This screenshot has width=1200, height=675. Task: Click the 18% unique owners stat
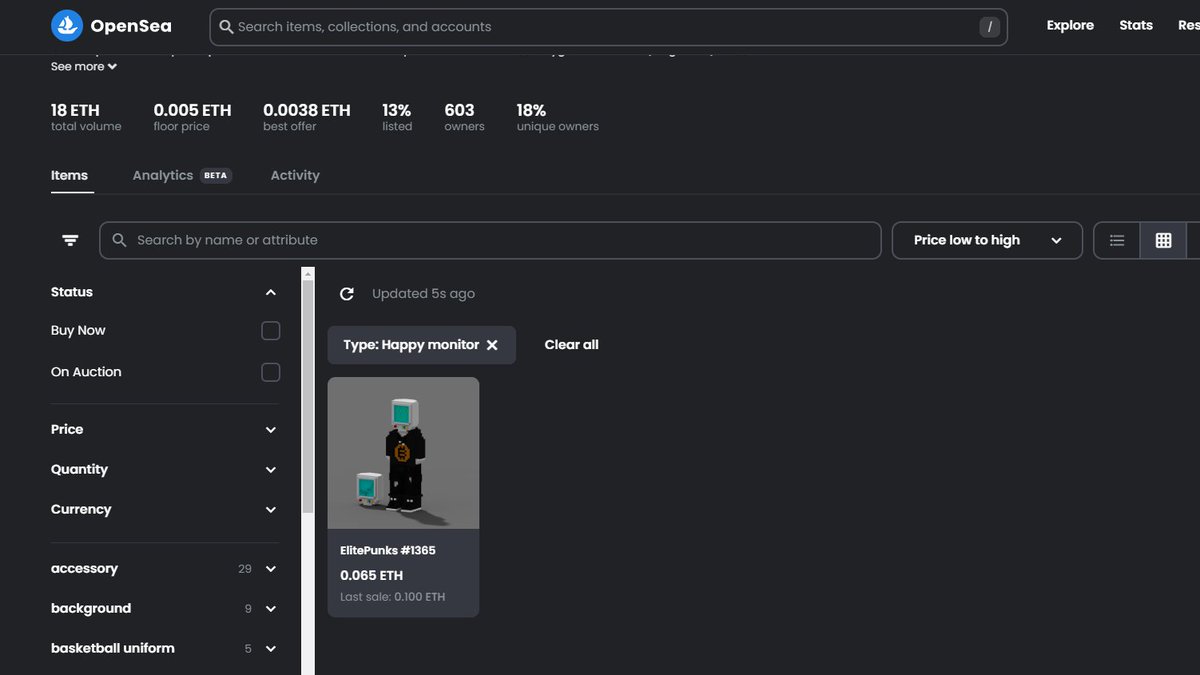(558, 117)
